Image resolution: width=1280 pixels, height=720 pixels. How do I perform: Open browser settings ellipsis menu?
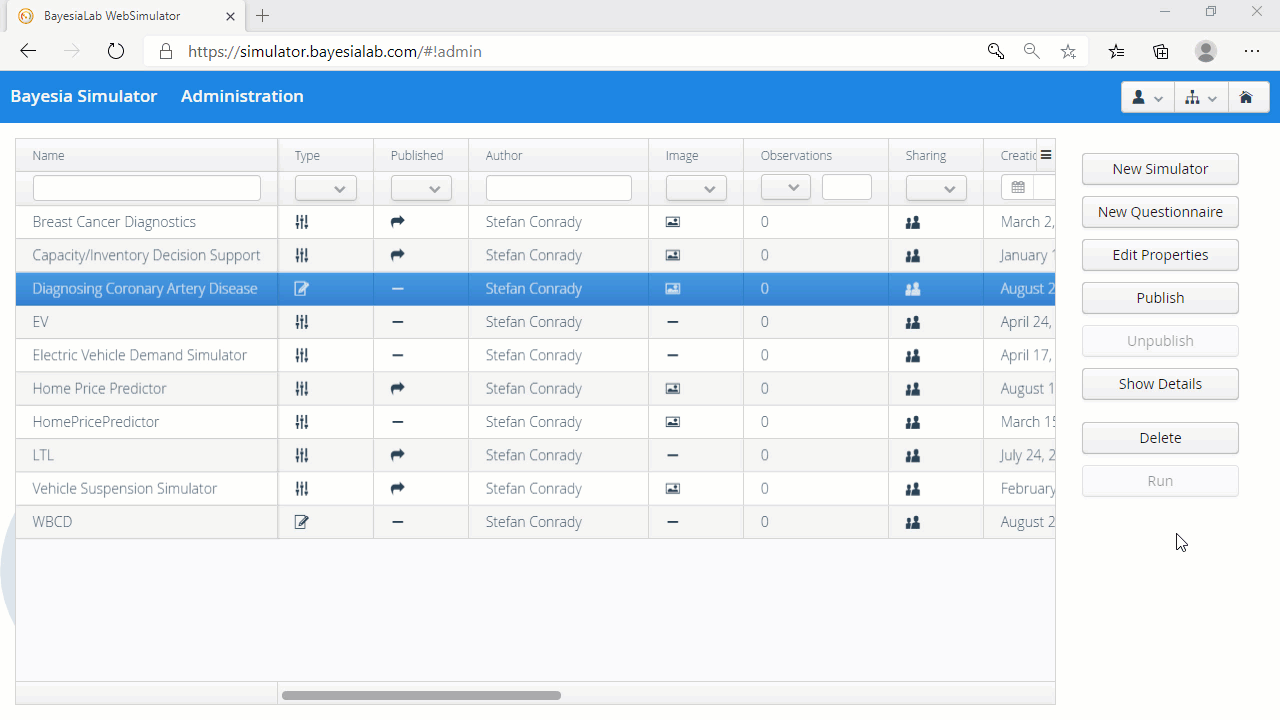(x=1252, y=51)
